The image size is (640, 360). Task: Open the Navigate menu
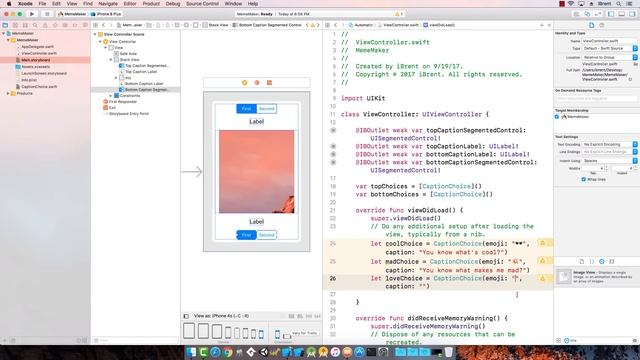click(x=108, y=4)
